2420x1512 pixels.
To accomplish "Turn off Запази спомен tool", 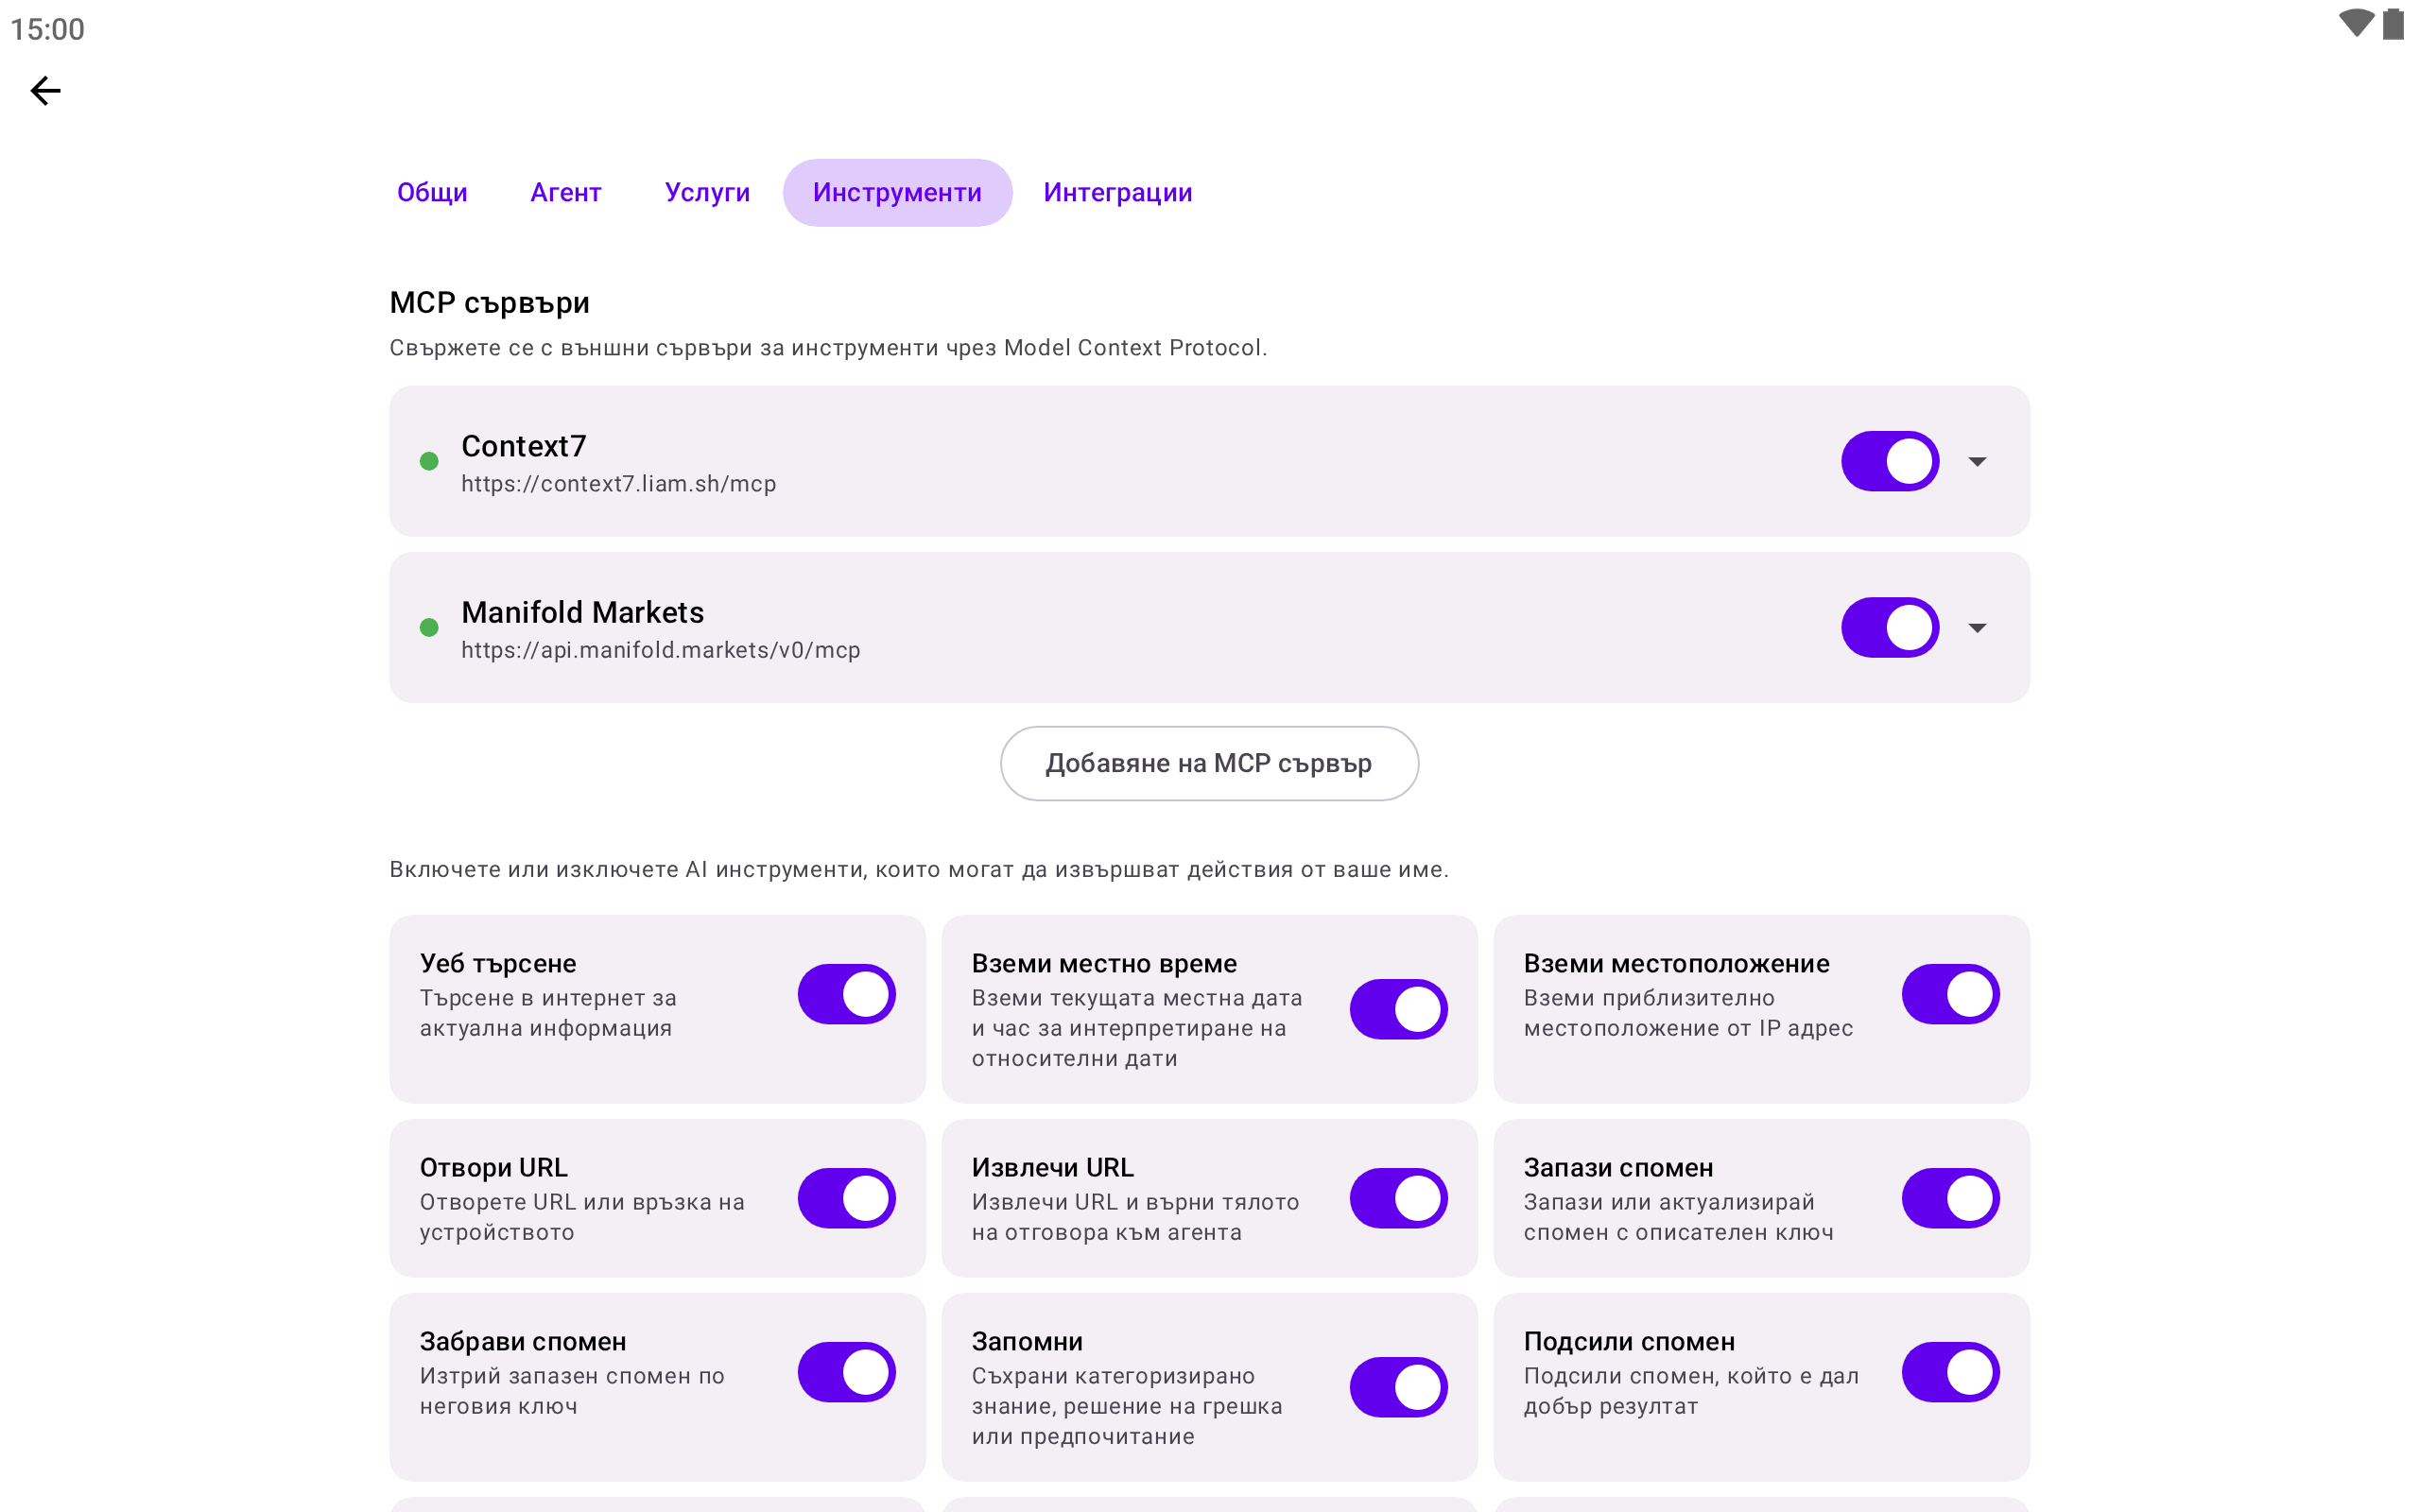I will [1950, 1198].
